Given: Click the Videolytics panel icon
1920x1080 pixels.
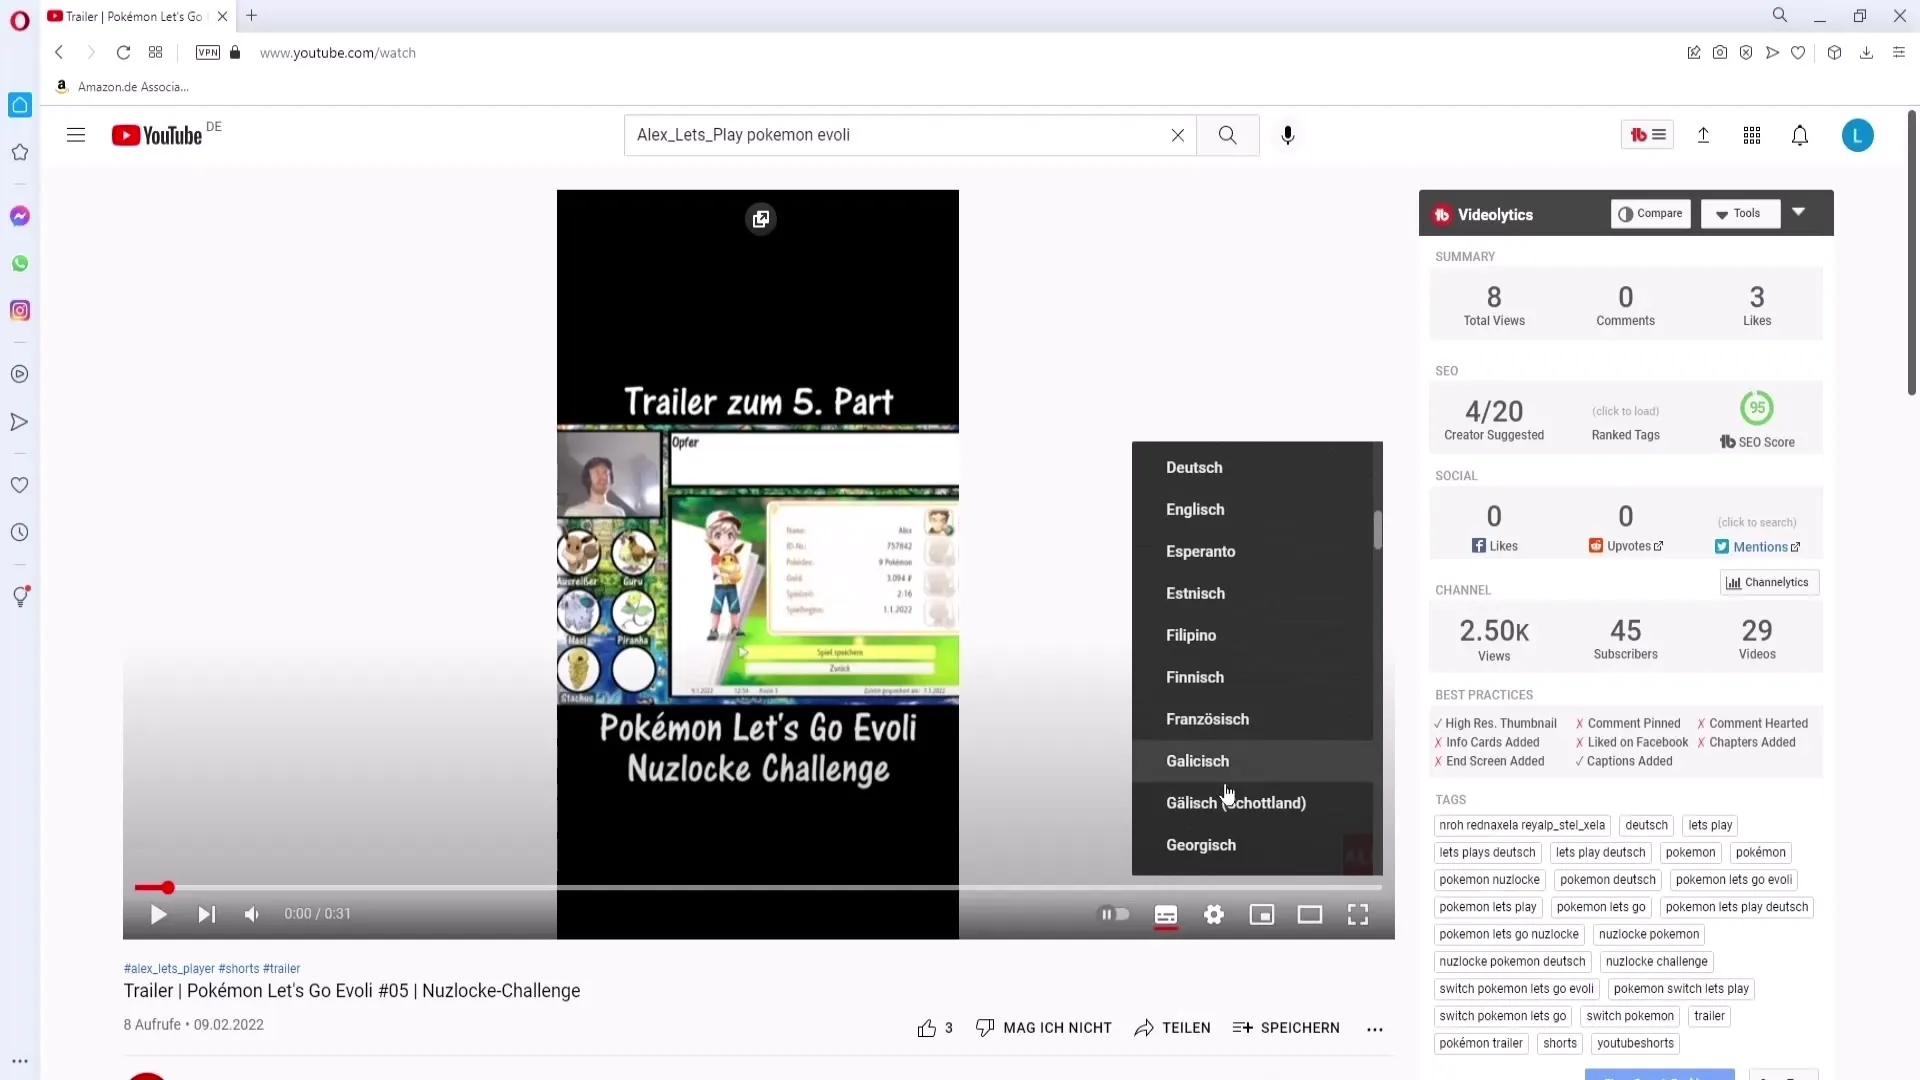Looking at the screenshot, I should point(1444,214).
